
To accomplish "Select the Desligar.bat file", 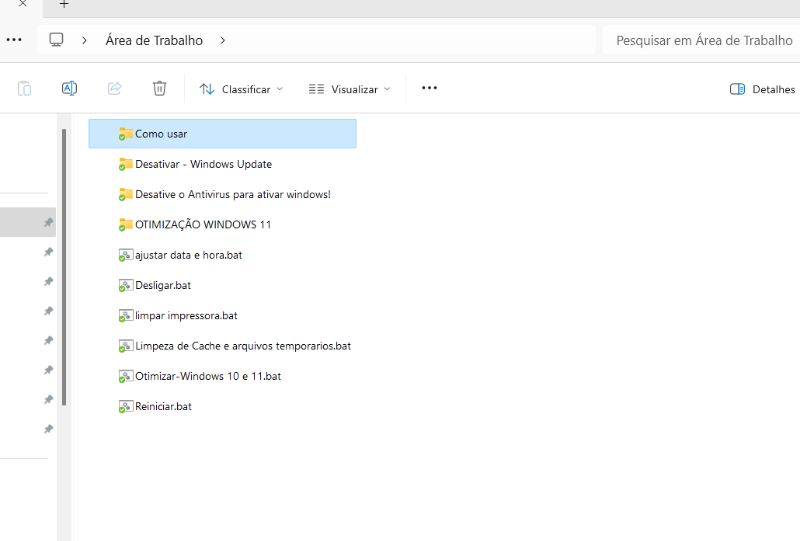I will [222, 285].
